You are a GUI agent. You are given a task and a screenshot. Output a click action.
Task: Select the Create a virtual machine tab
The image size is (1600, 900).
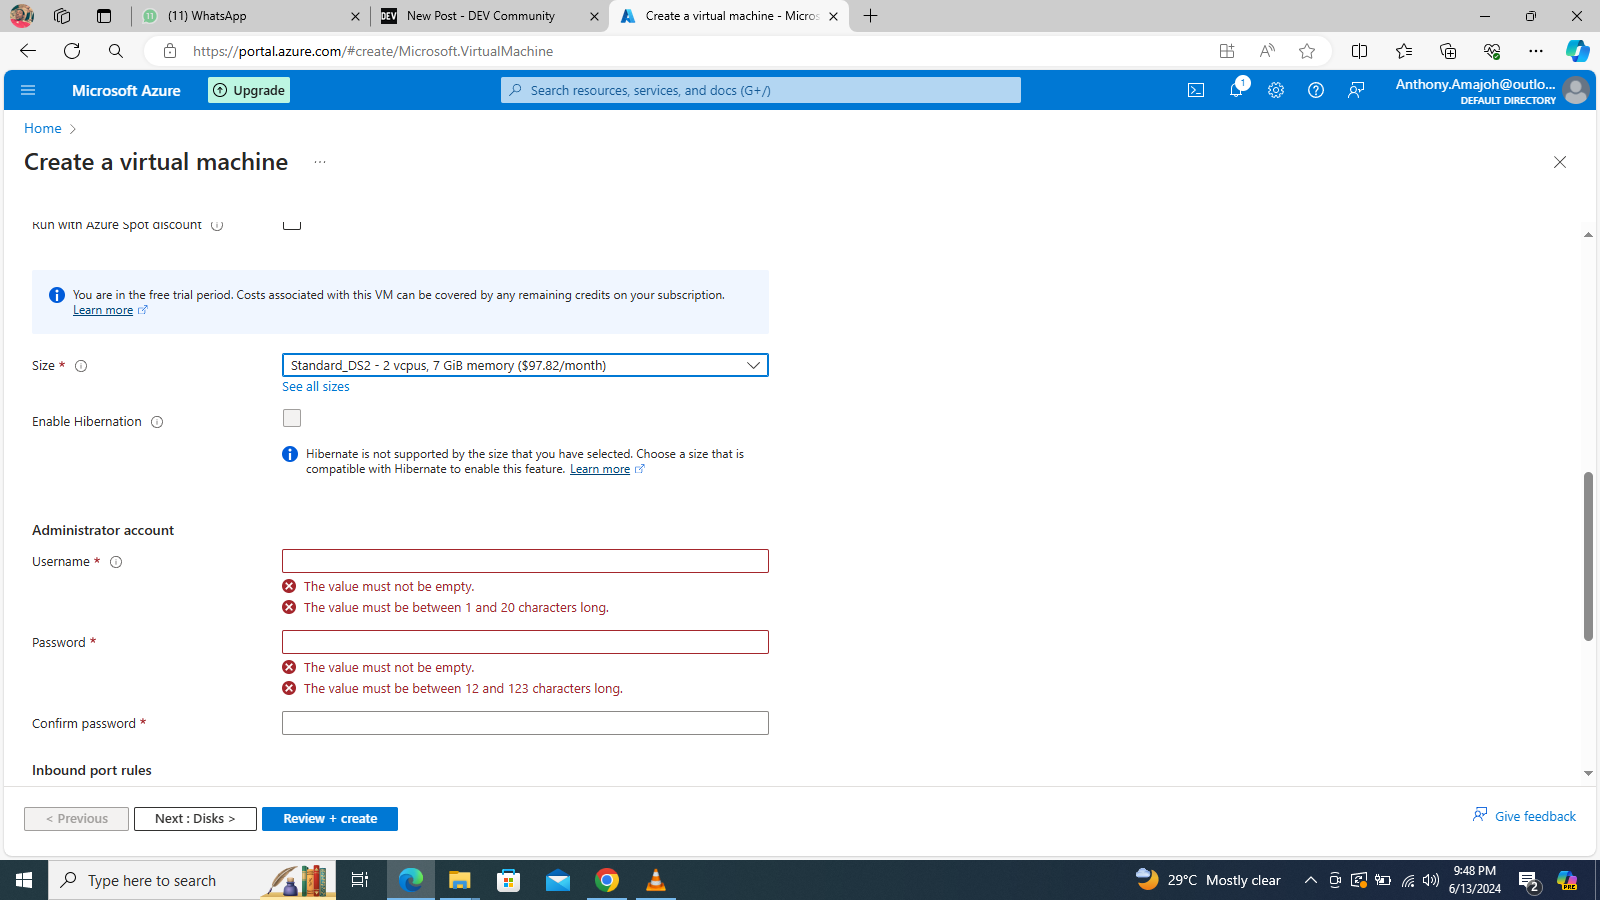click(728, 16)
